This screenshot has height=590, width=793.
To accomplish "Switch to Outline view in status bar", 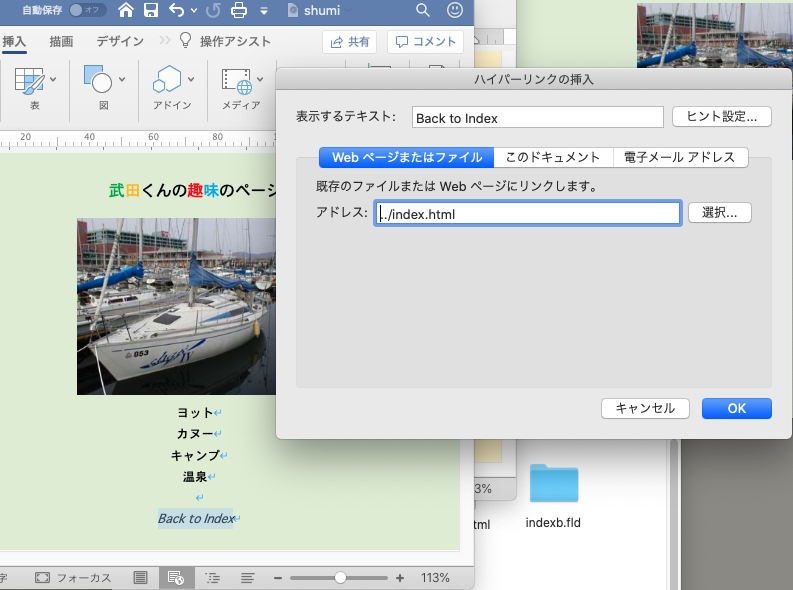I will (211, 577).
